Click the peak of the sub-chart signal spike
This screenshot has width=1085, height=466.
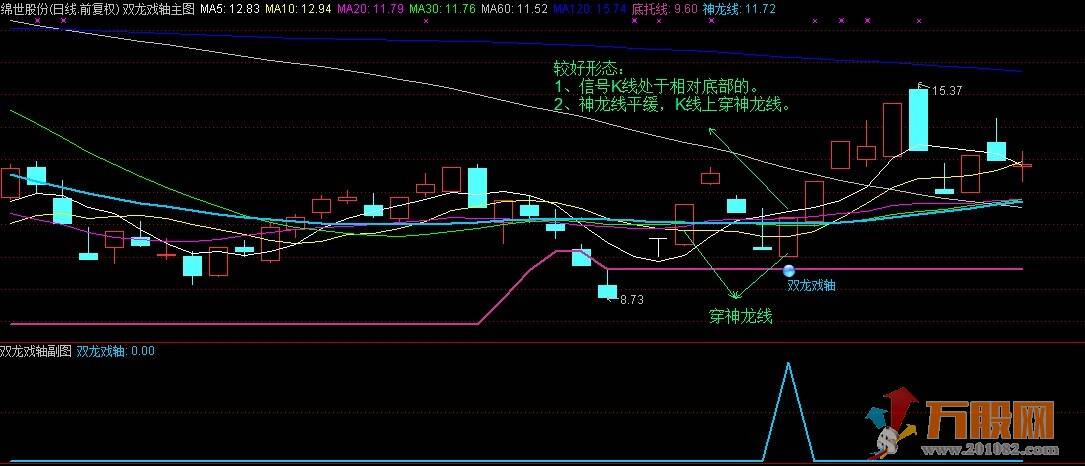tap(787, 364)
